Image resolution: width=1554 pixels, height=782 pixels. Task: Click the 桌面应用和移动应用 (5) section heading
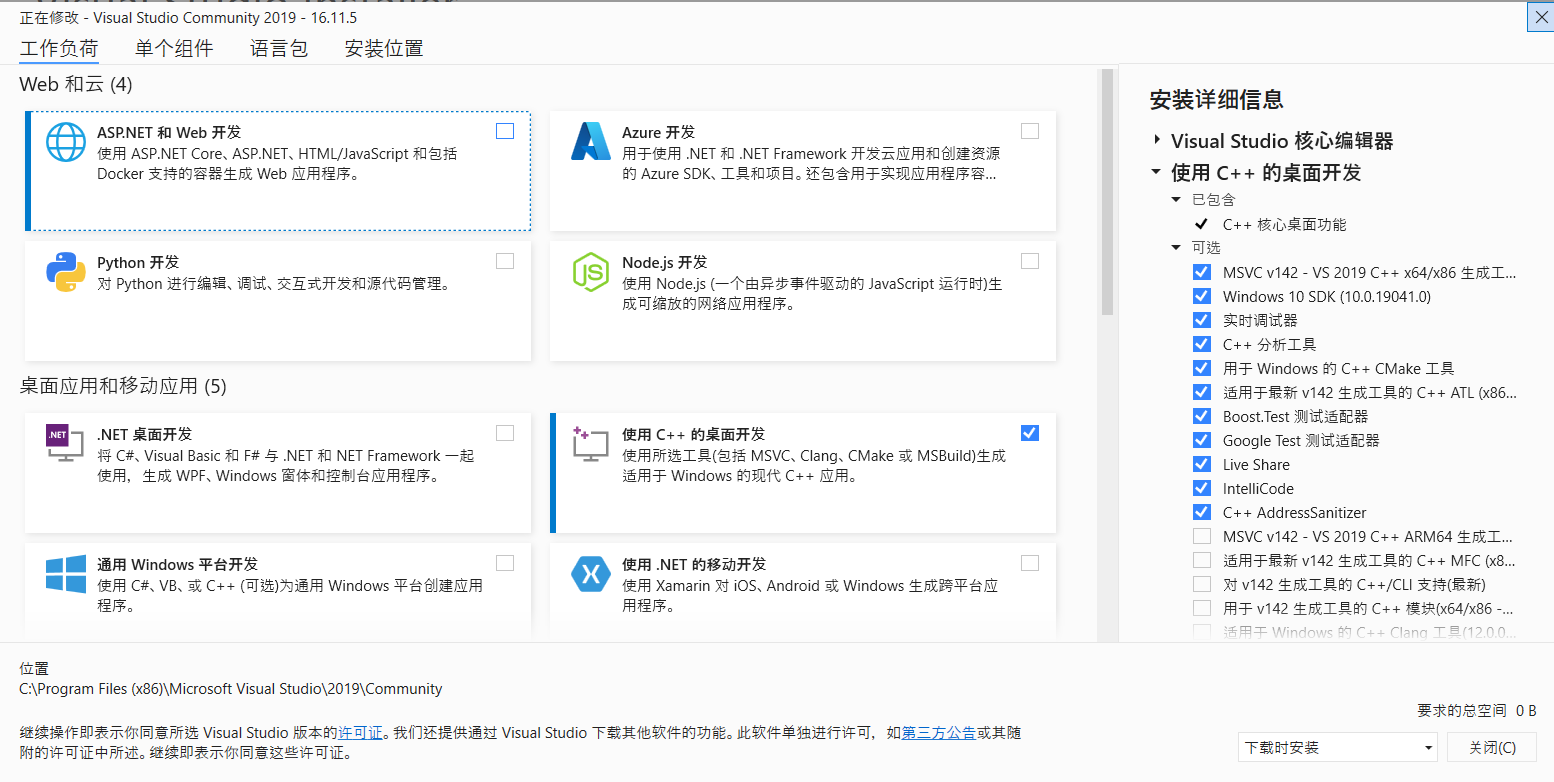[123, 385]
